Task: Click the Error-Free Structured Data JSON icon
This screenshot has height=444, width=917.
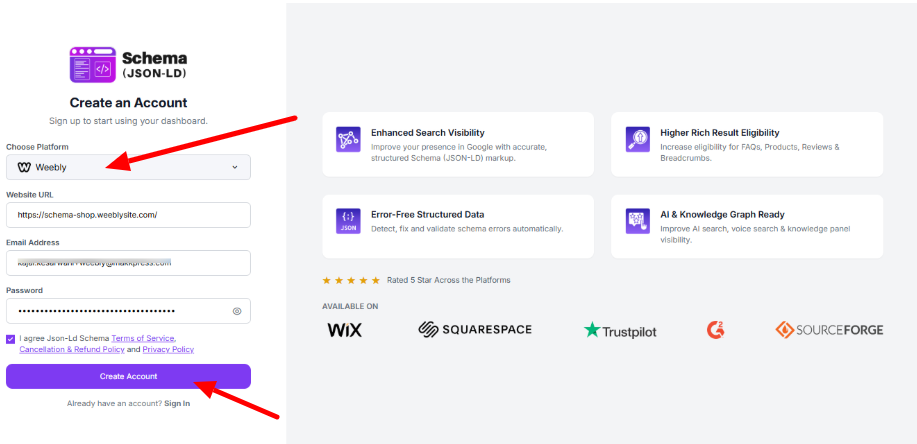Action: [348, 221]
